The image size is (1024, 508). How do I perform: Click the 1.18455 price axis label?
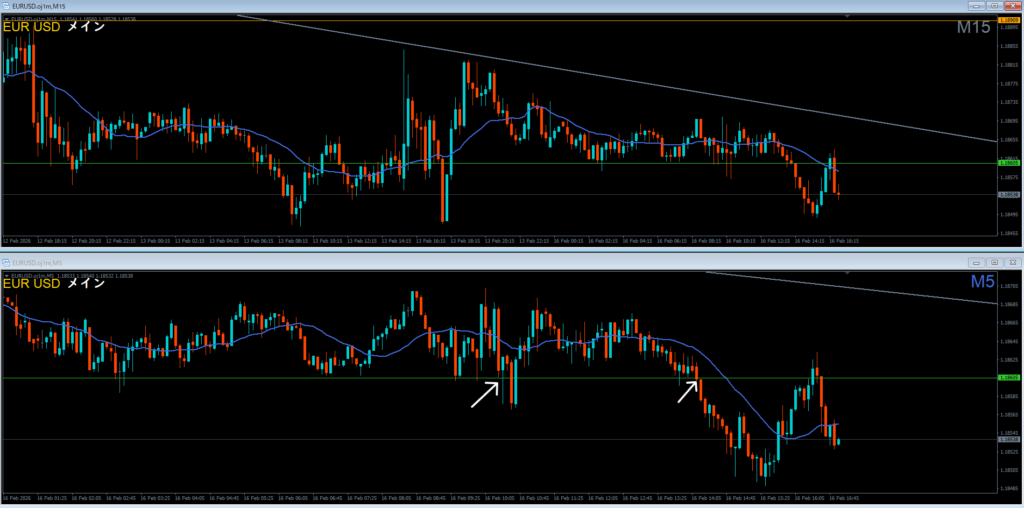[1009, 233]
